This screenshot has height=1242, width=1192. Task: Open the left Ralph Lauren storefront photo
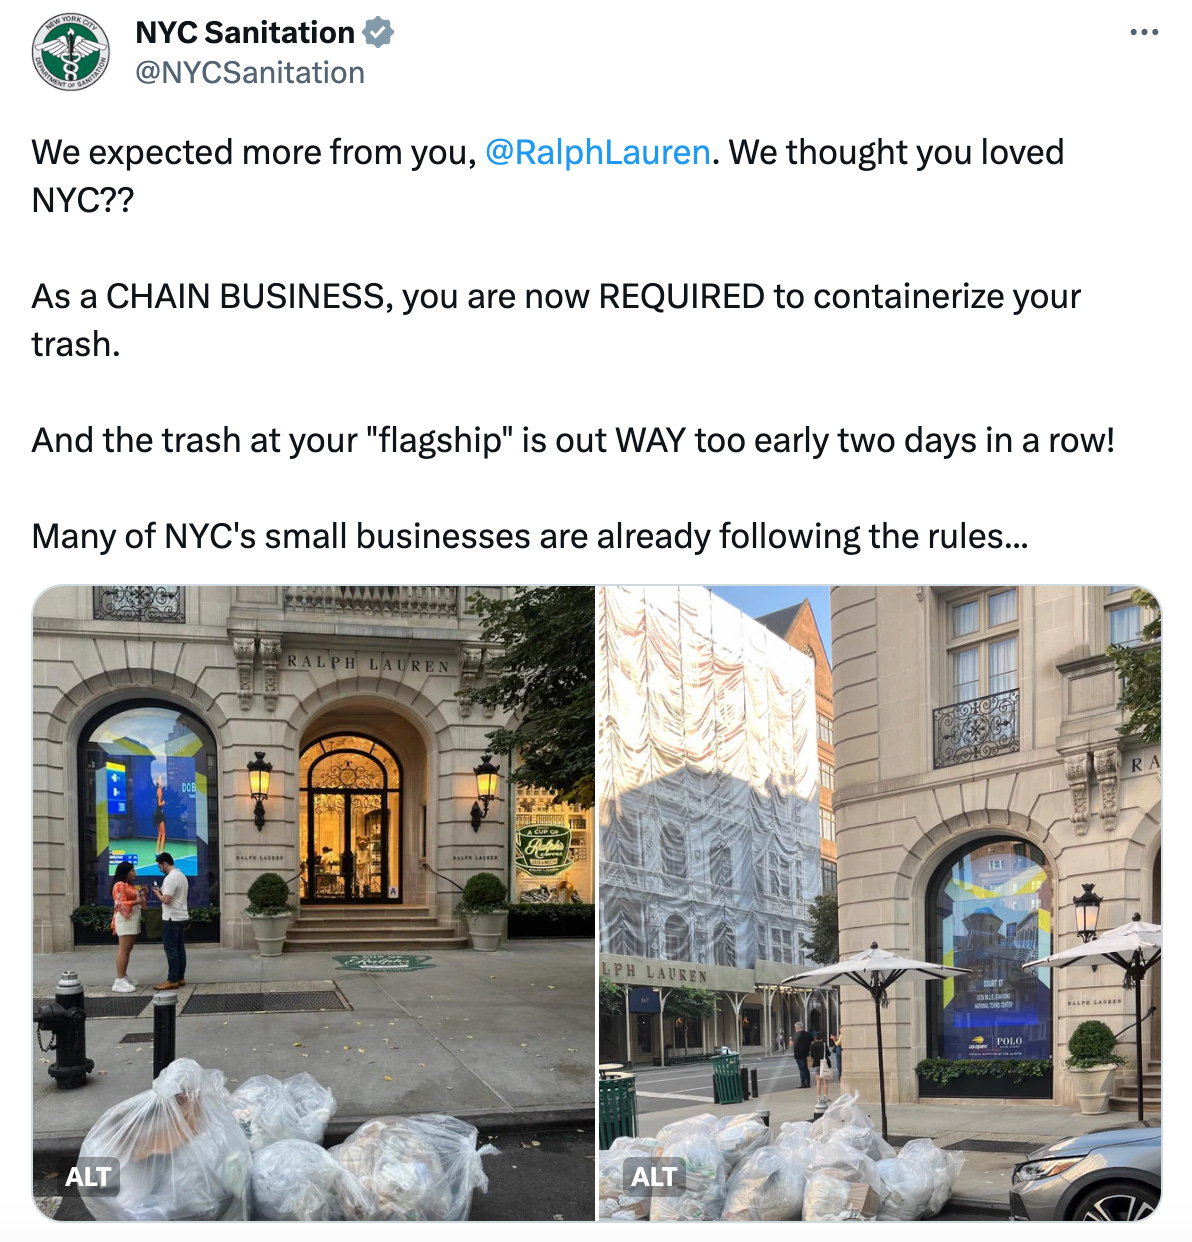pyautogui.click(x=314, y=903)
